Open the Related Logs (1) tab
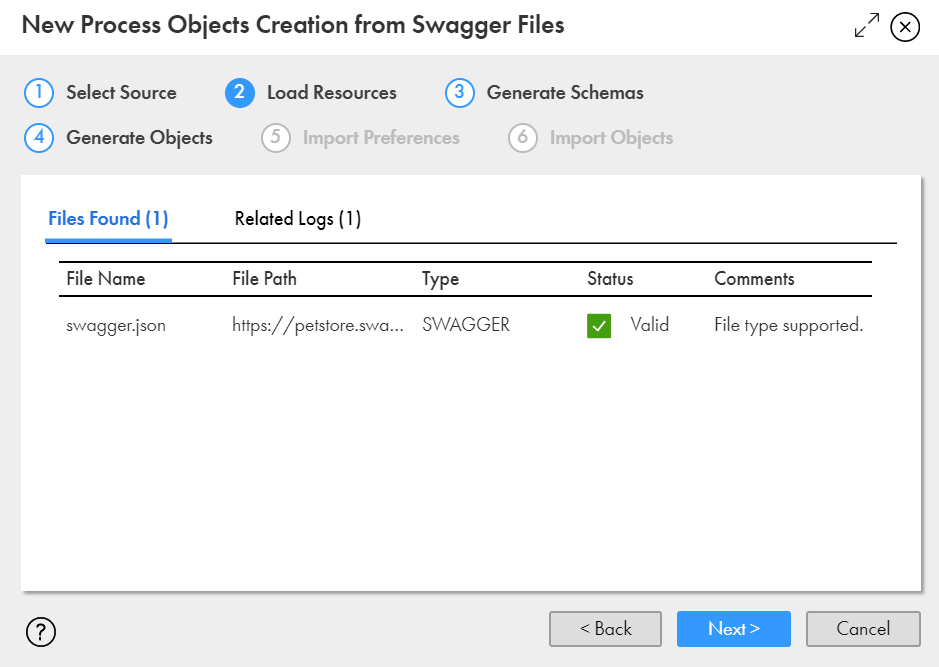The height and width of the screenshot is (667, 939). pos(298,219)
